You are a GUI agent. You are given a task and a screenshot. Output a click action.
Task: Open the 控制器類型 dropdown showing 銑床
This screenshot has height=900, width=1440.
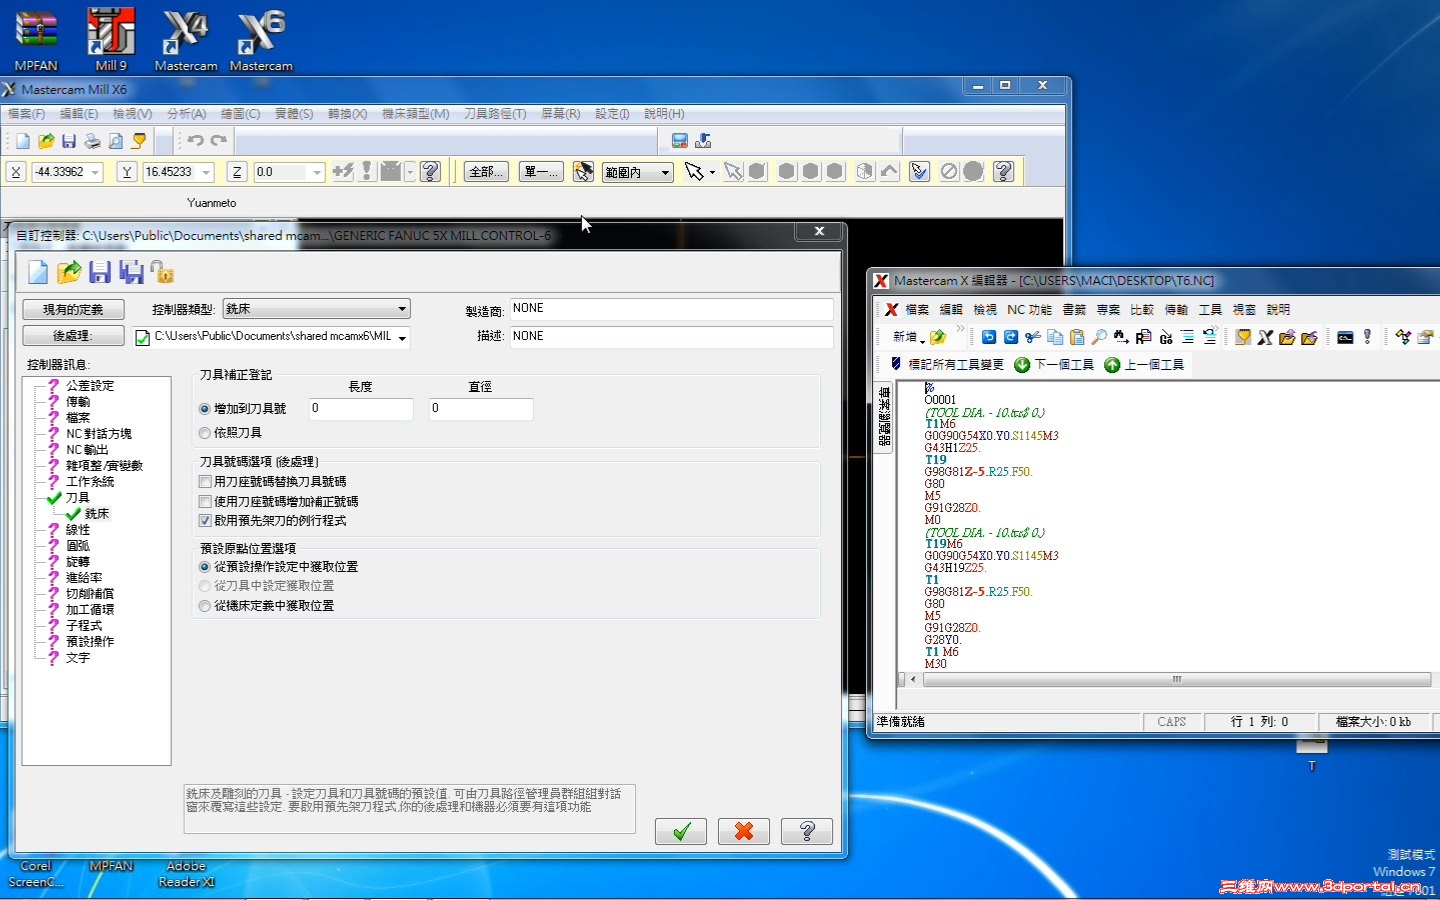click(x=316, y=309)
